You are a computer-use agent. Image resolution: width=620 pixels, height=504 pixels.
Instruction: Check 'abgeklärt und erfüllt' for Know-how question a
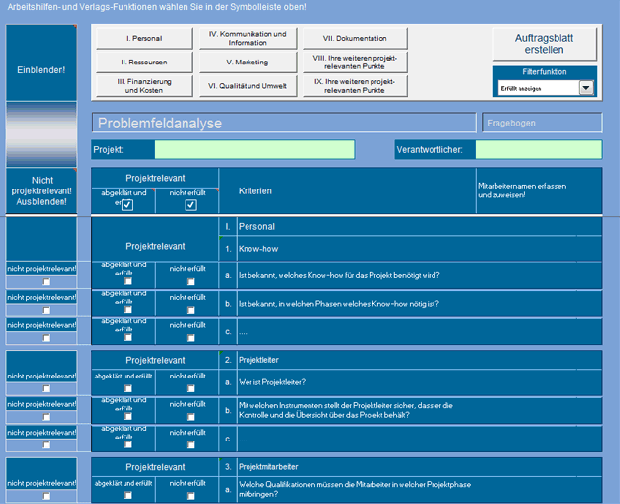127,282
